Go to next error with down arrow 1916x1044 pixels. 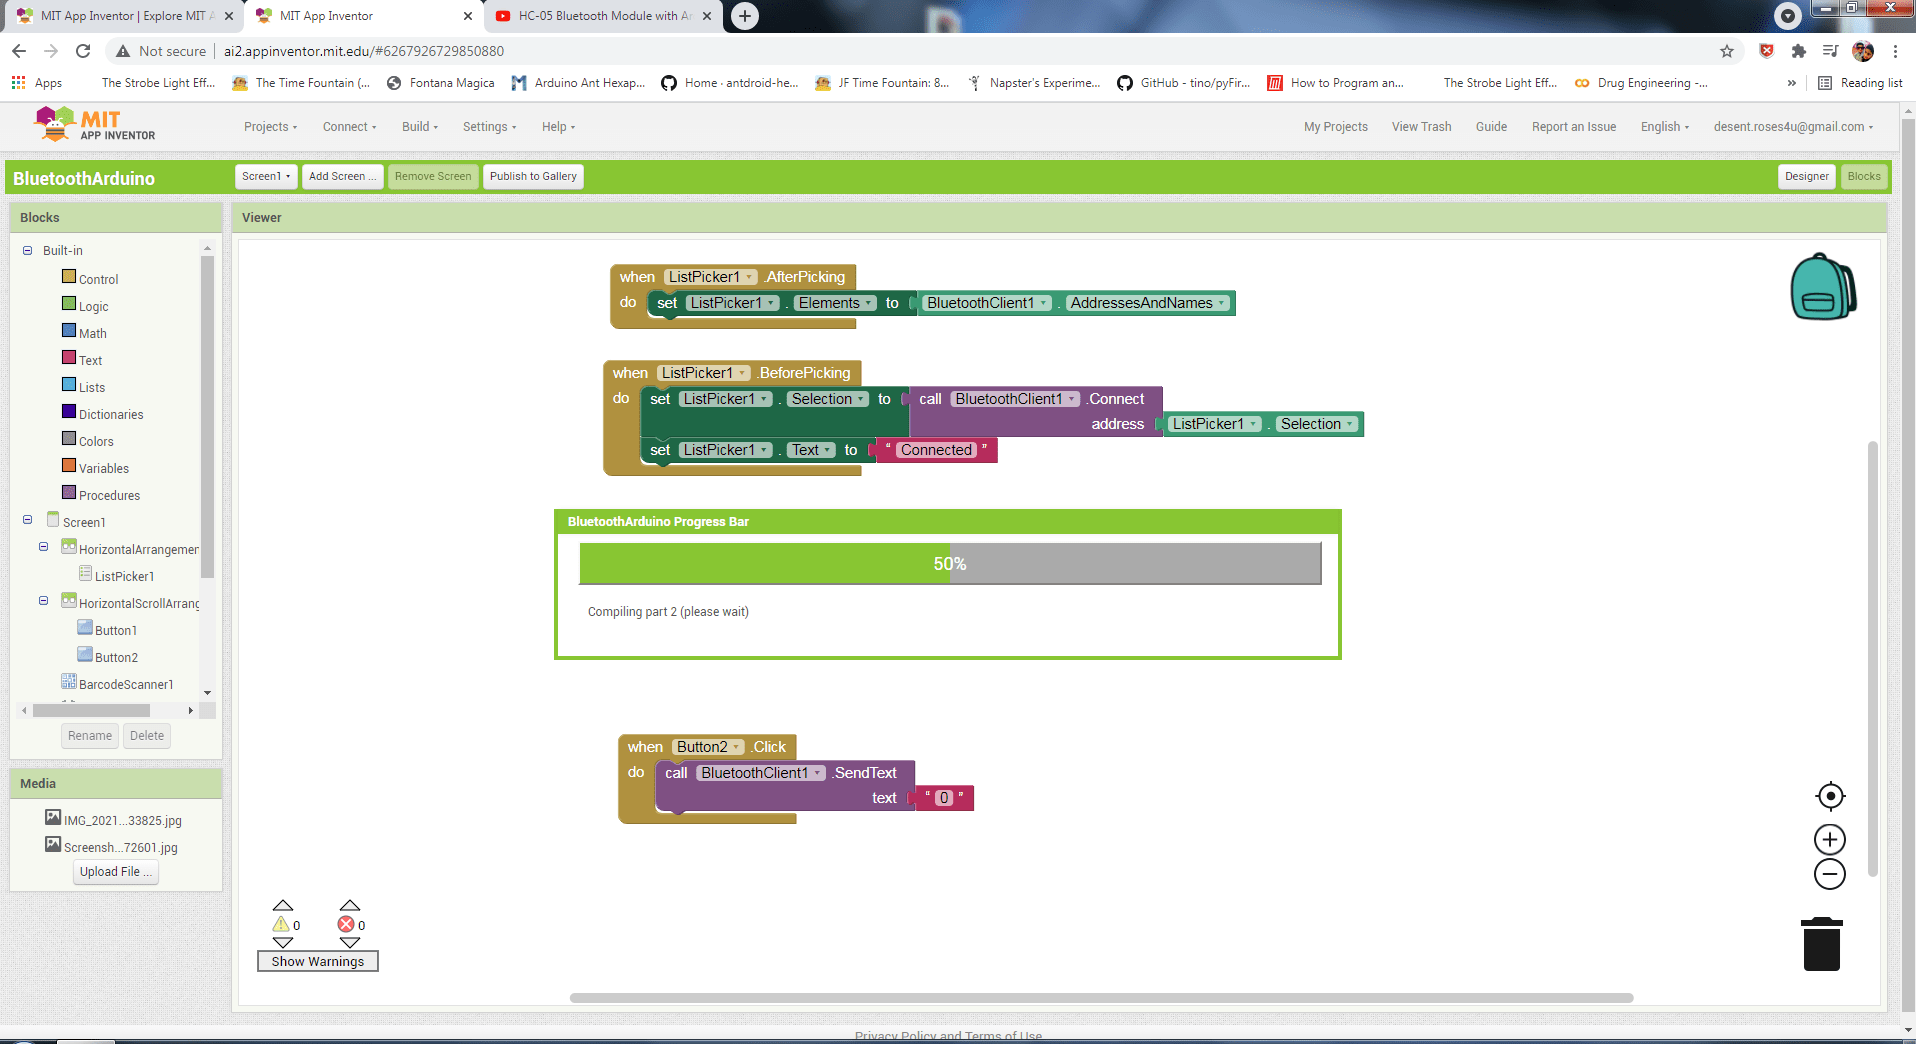click(349, 942)
